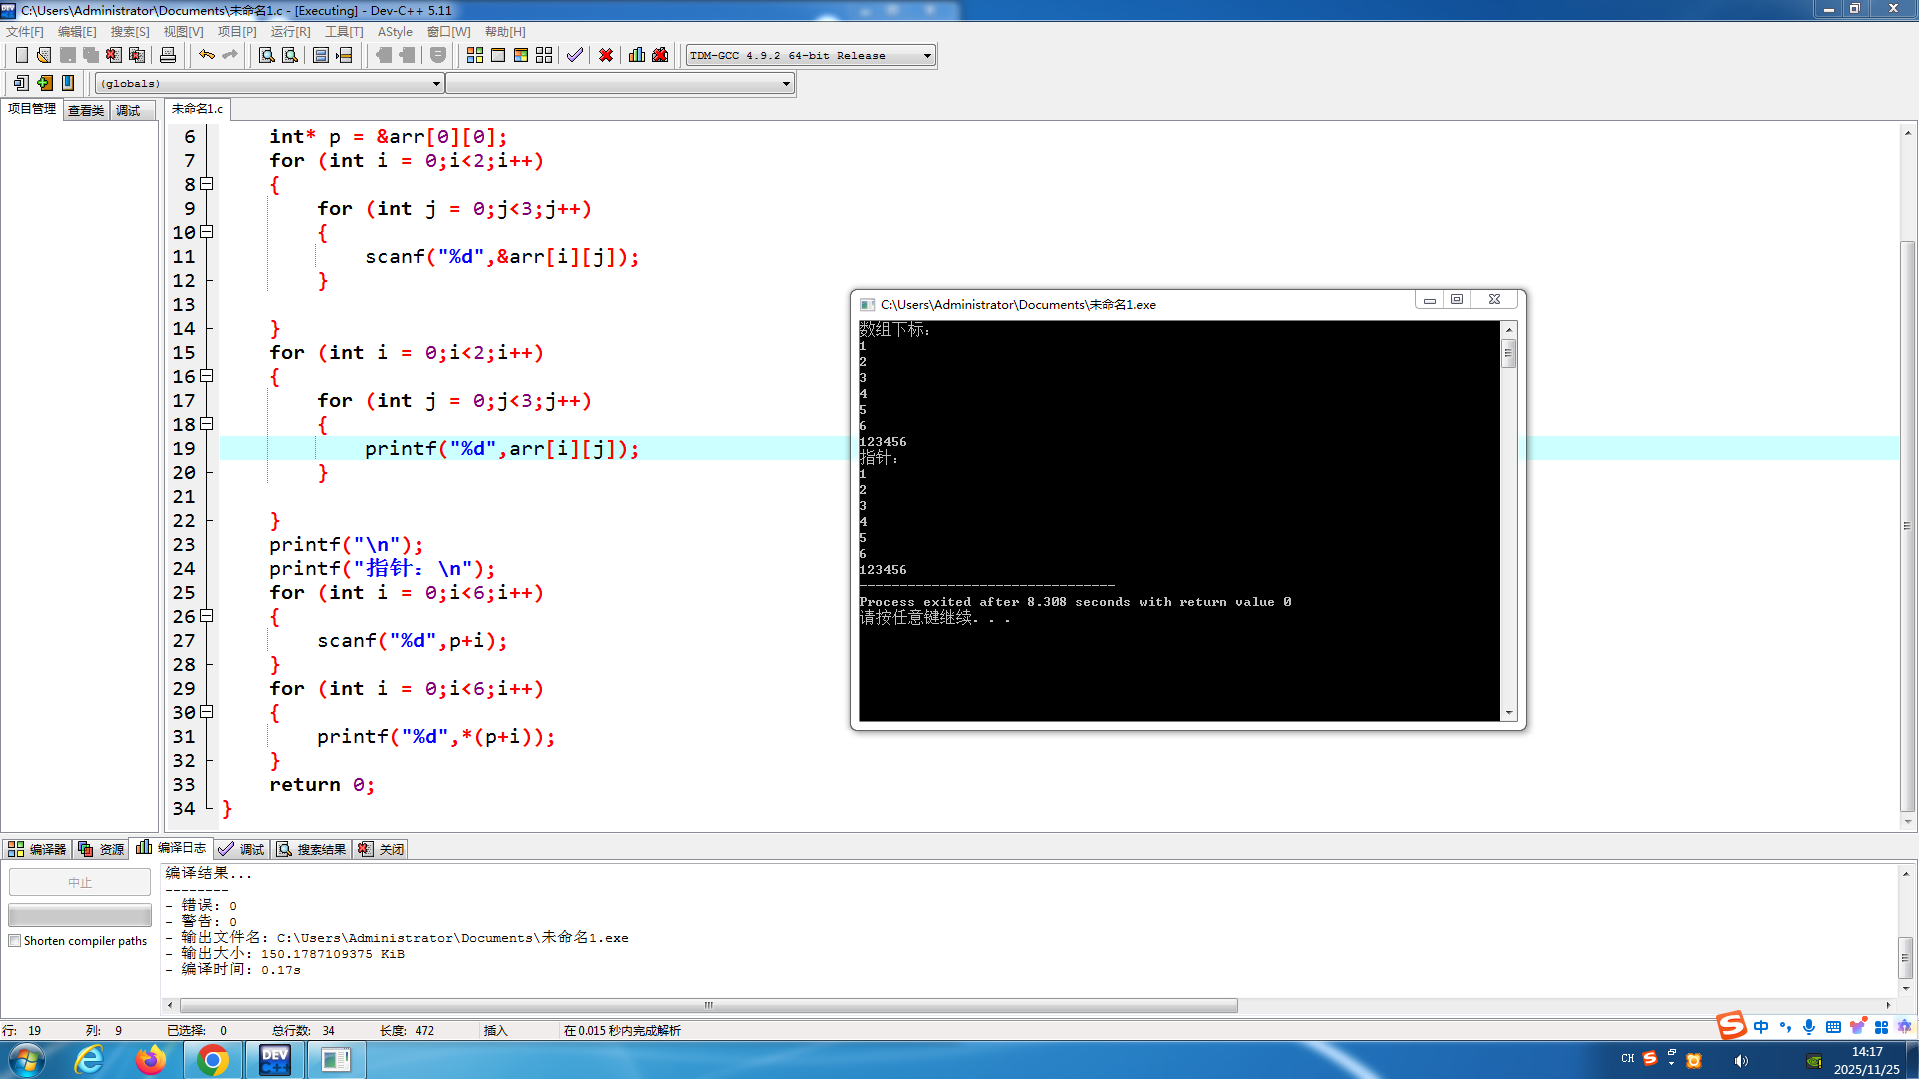The image size is (1919, 1079).
Task: Switch to the 编译器 bottom tab
Action: (x=37, y=849)
